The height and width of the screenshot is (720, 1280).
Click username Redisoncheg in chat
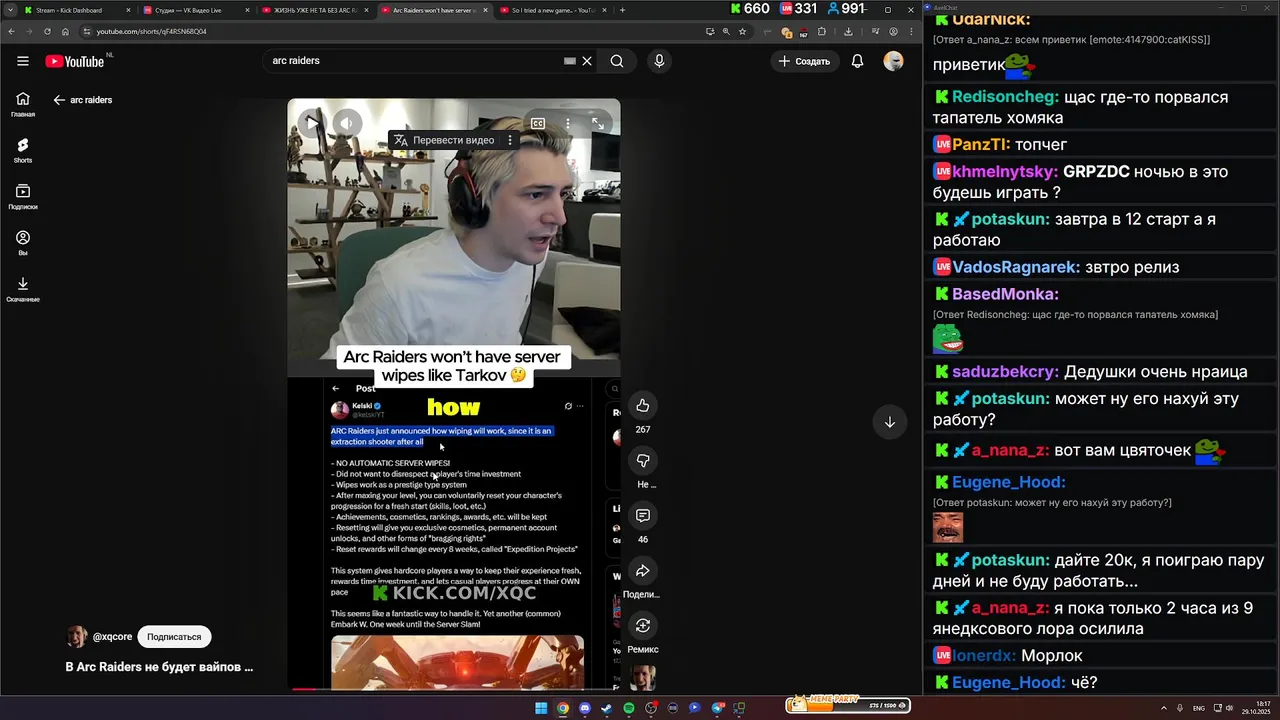[x=1005, y=97]
